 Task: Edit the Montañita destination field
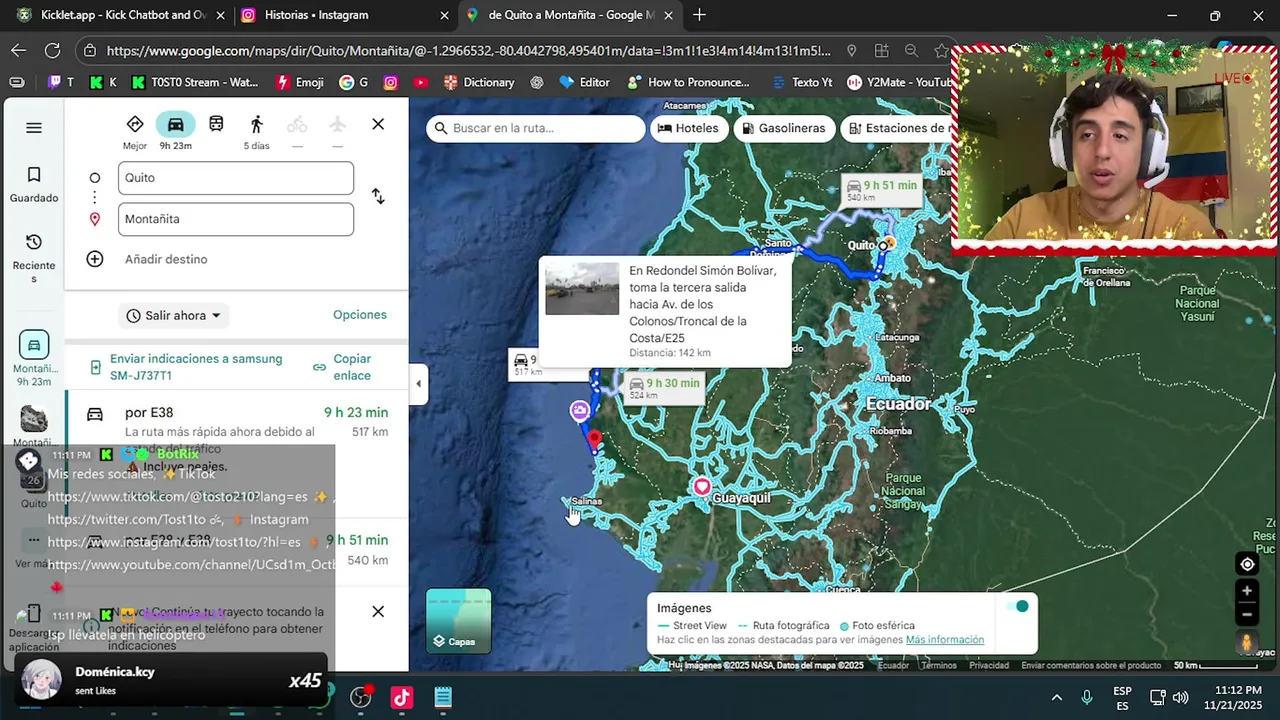[x=236, y=219]
